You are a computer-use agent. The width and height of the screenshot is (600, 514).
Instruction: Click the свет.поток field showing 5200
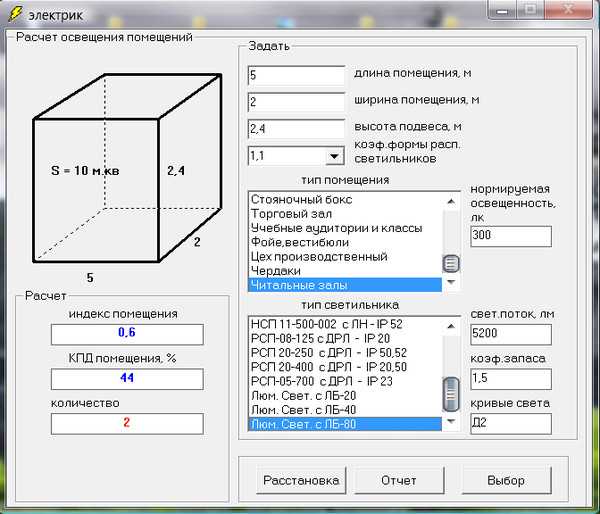pyautogui.click(x=511, y=334)
